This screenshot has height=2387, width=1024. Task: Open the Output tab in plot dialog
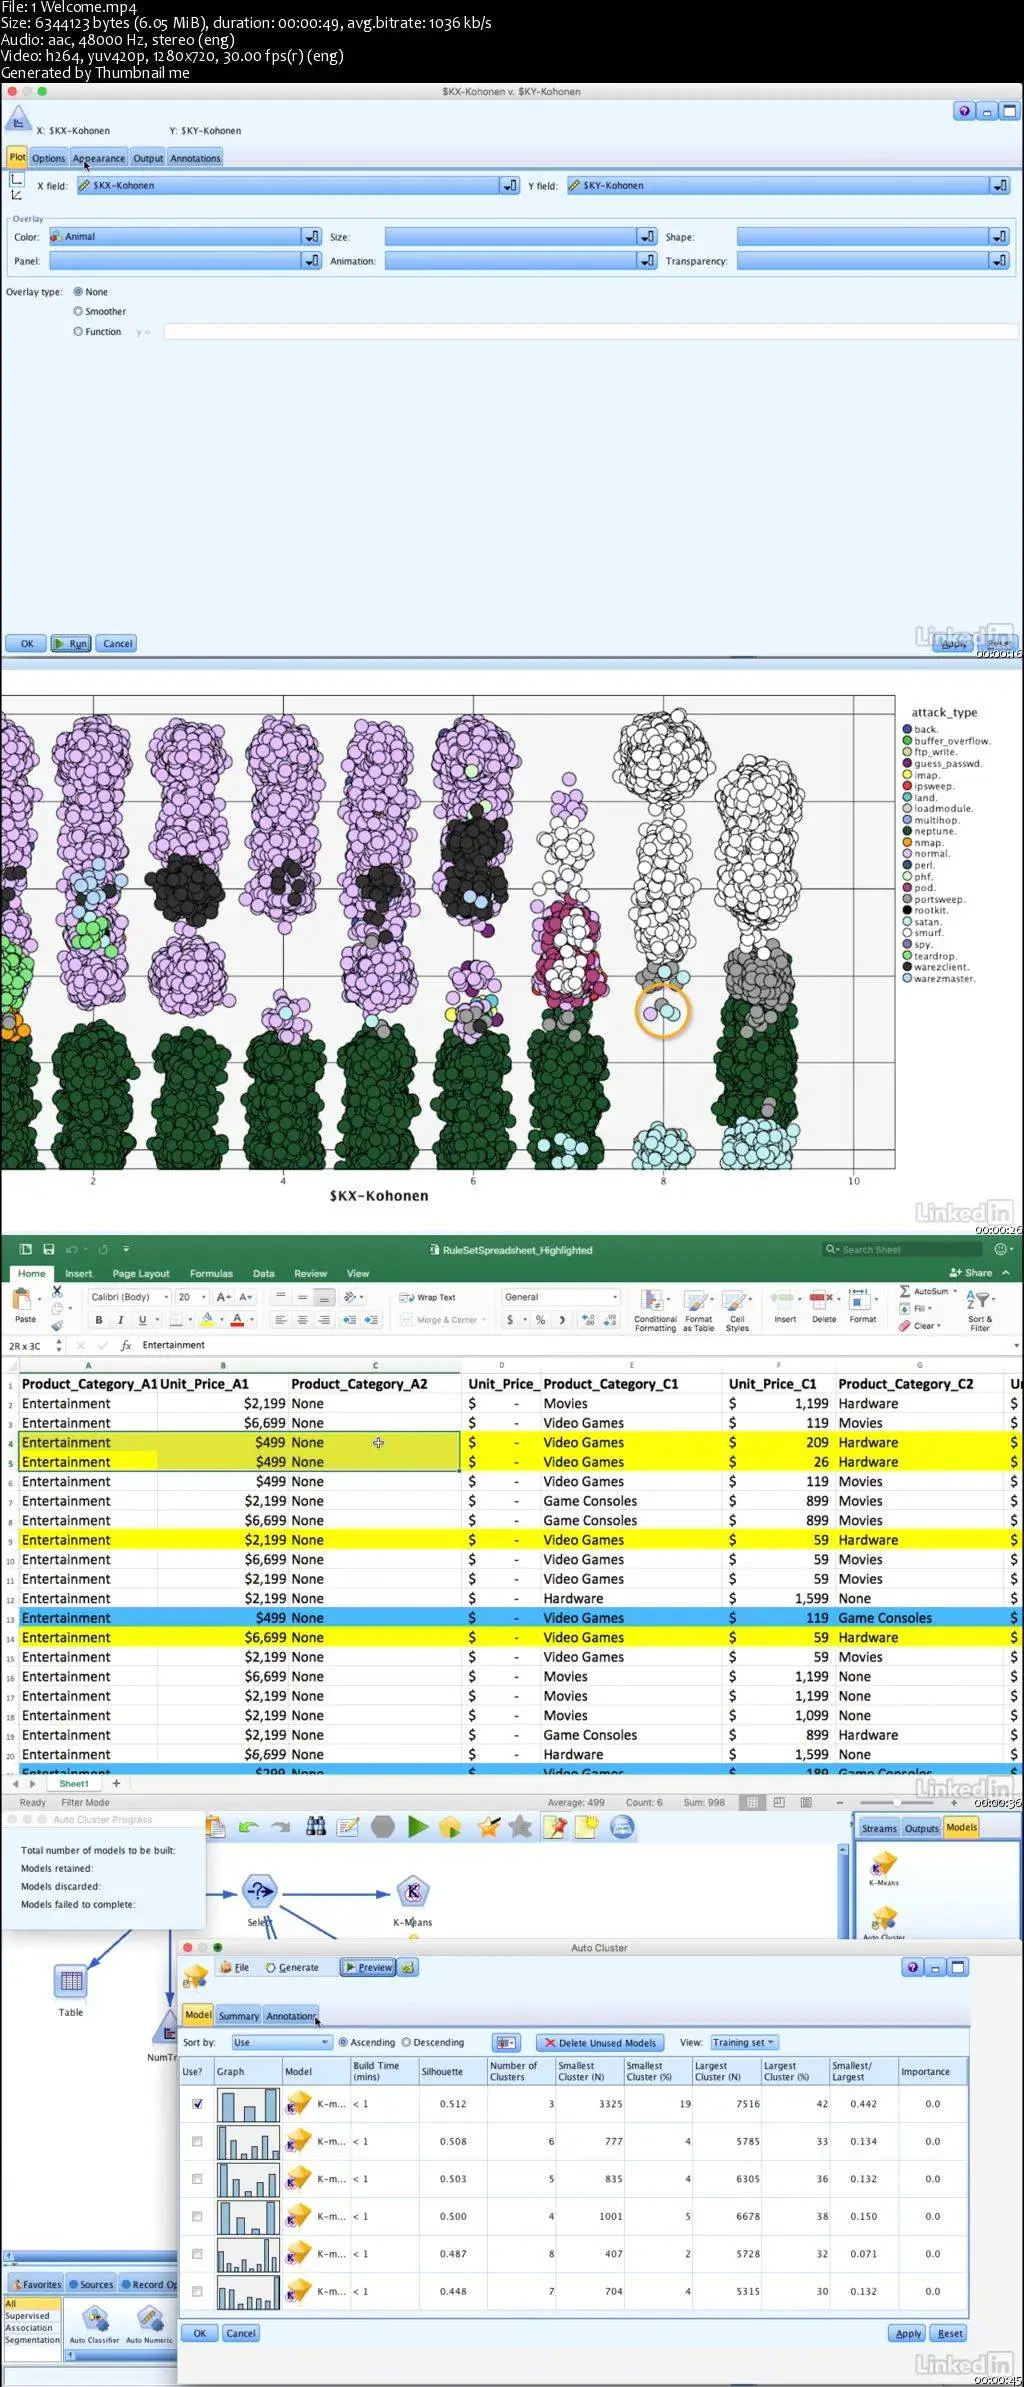coord(148,158)
